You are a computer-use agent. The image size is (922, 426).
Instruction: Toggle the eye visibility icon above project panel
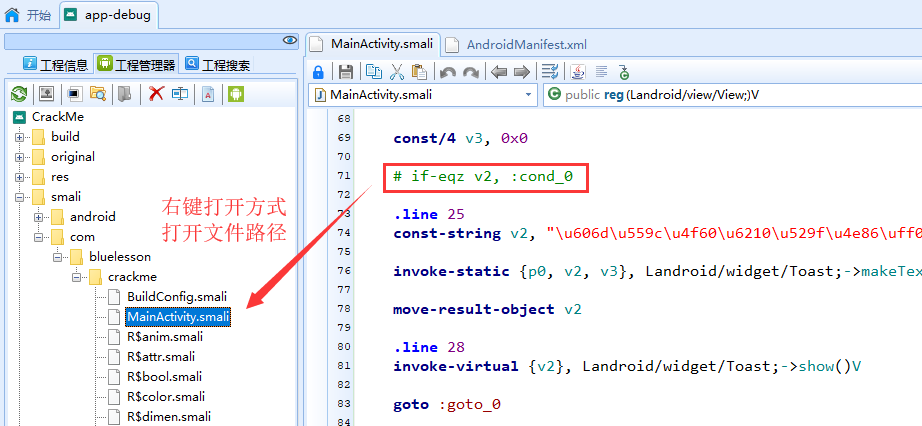[x=290, y=40]
